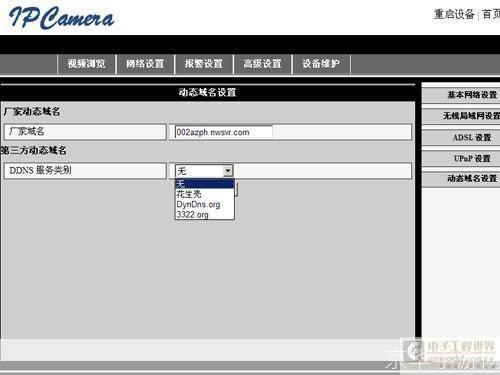
Task: Open the 网络设置 tab
Action: [x=145, y=64]
